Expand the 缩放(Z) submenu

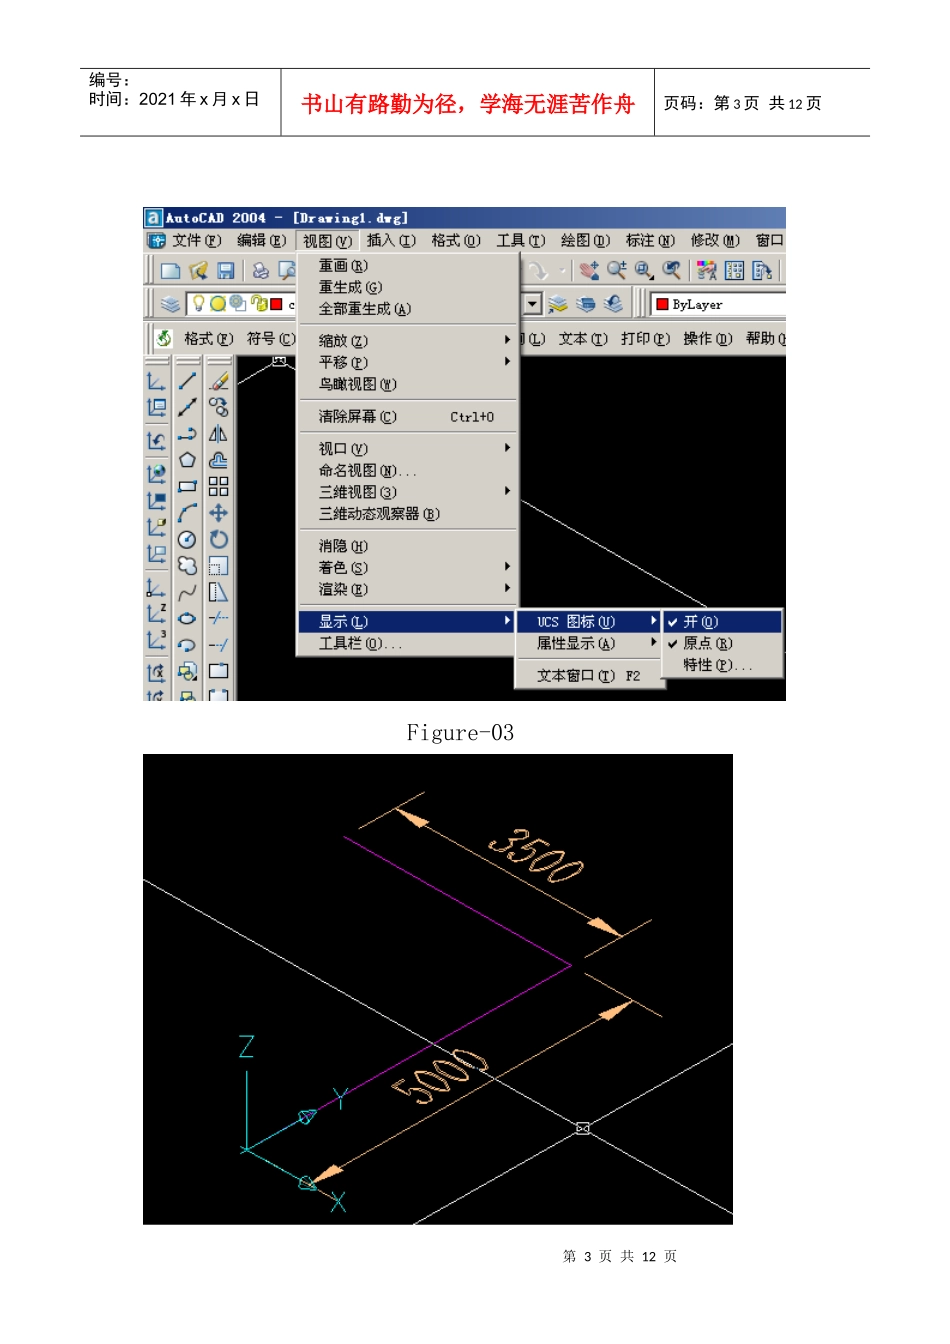pos(407,340)
